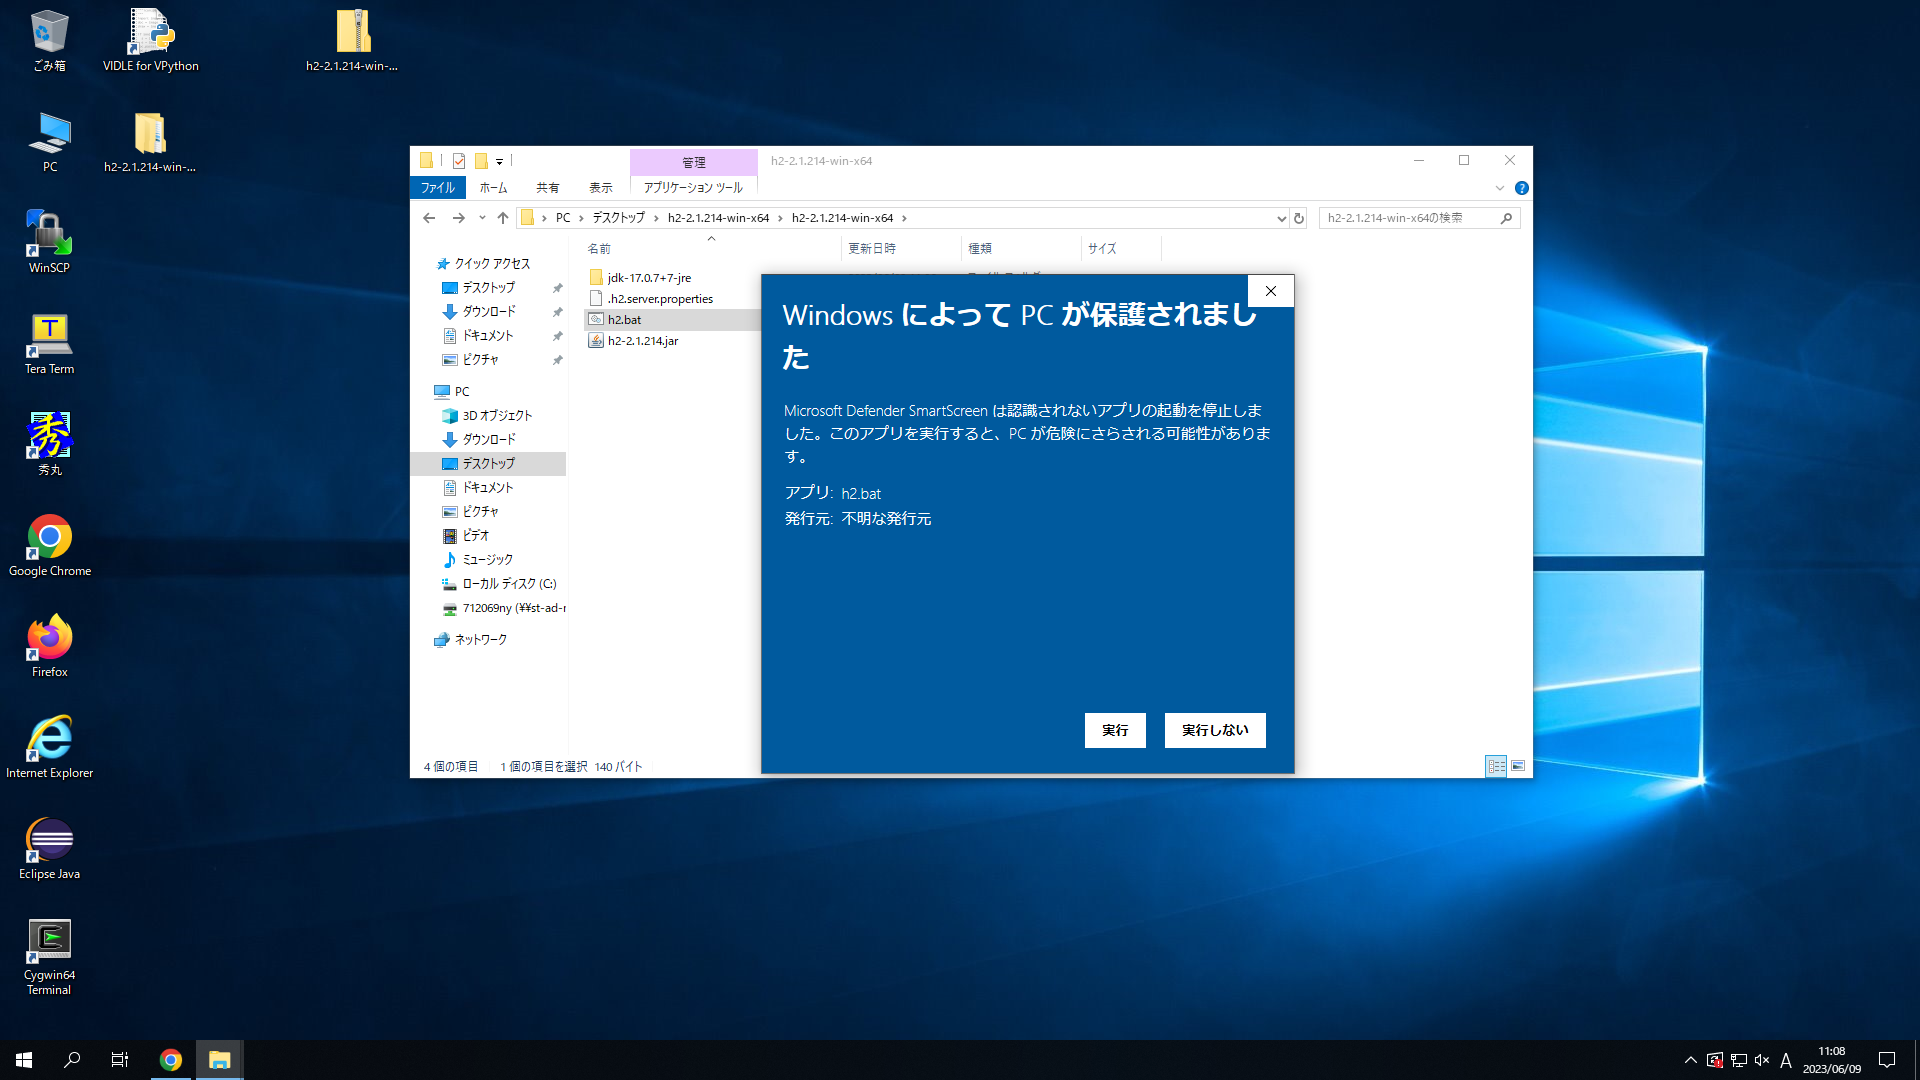Switch to the 表示 ribbon tab
The image size is (1920, 1080).
600,188
